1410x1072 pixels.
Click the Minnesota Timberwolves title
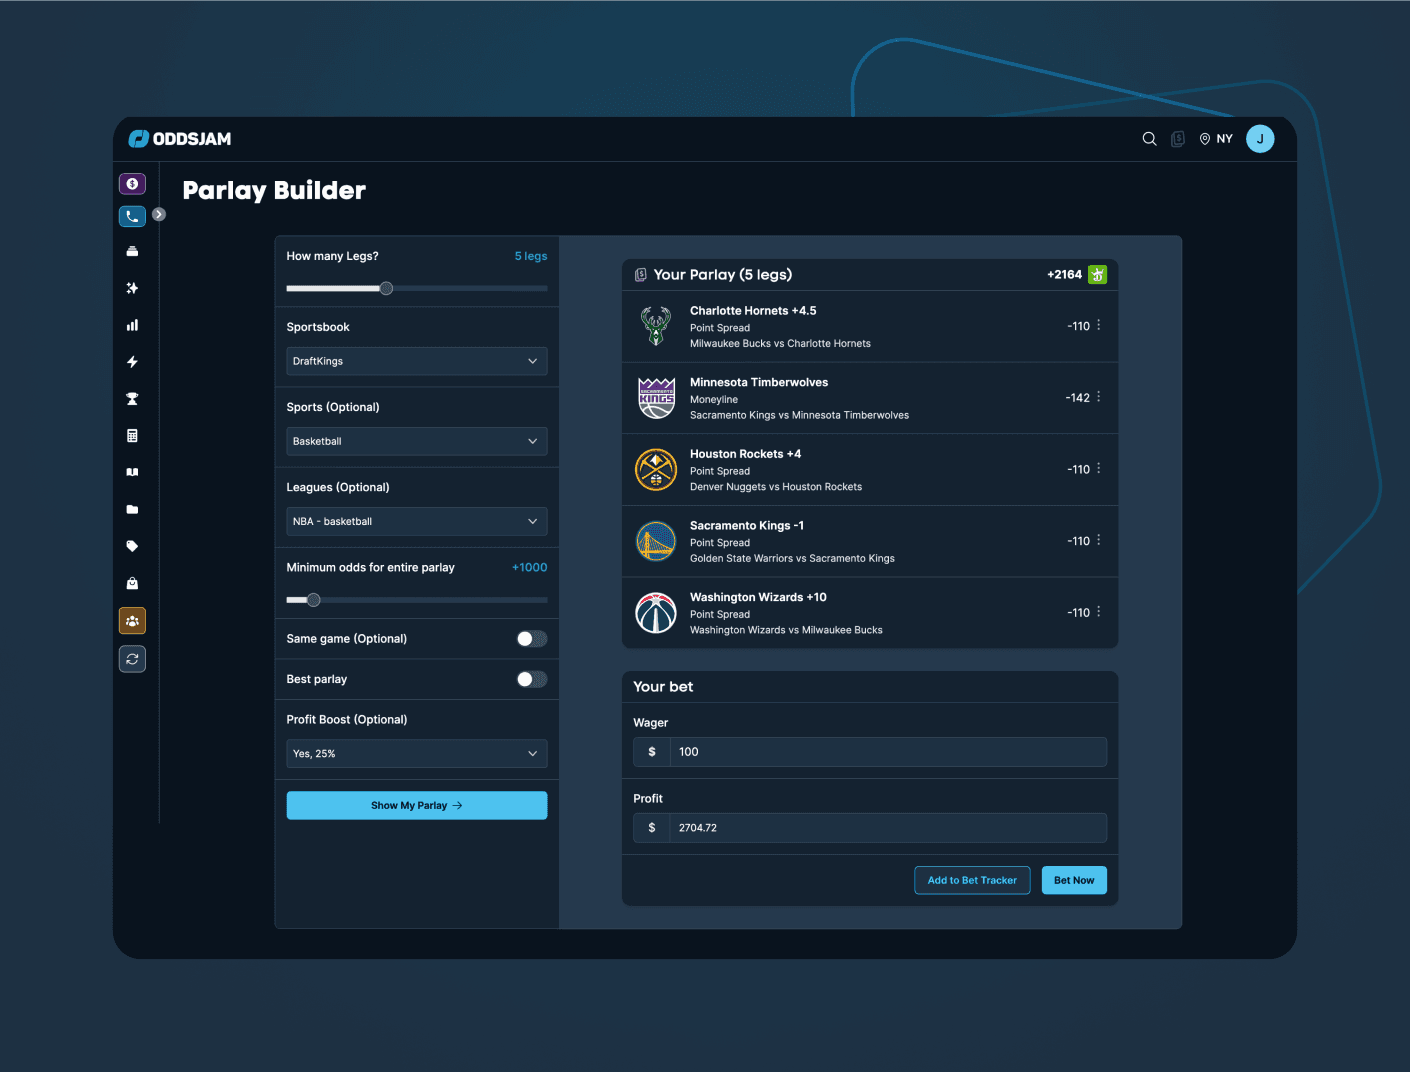click(759, 382)
